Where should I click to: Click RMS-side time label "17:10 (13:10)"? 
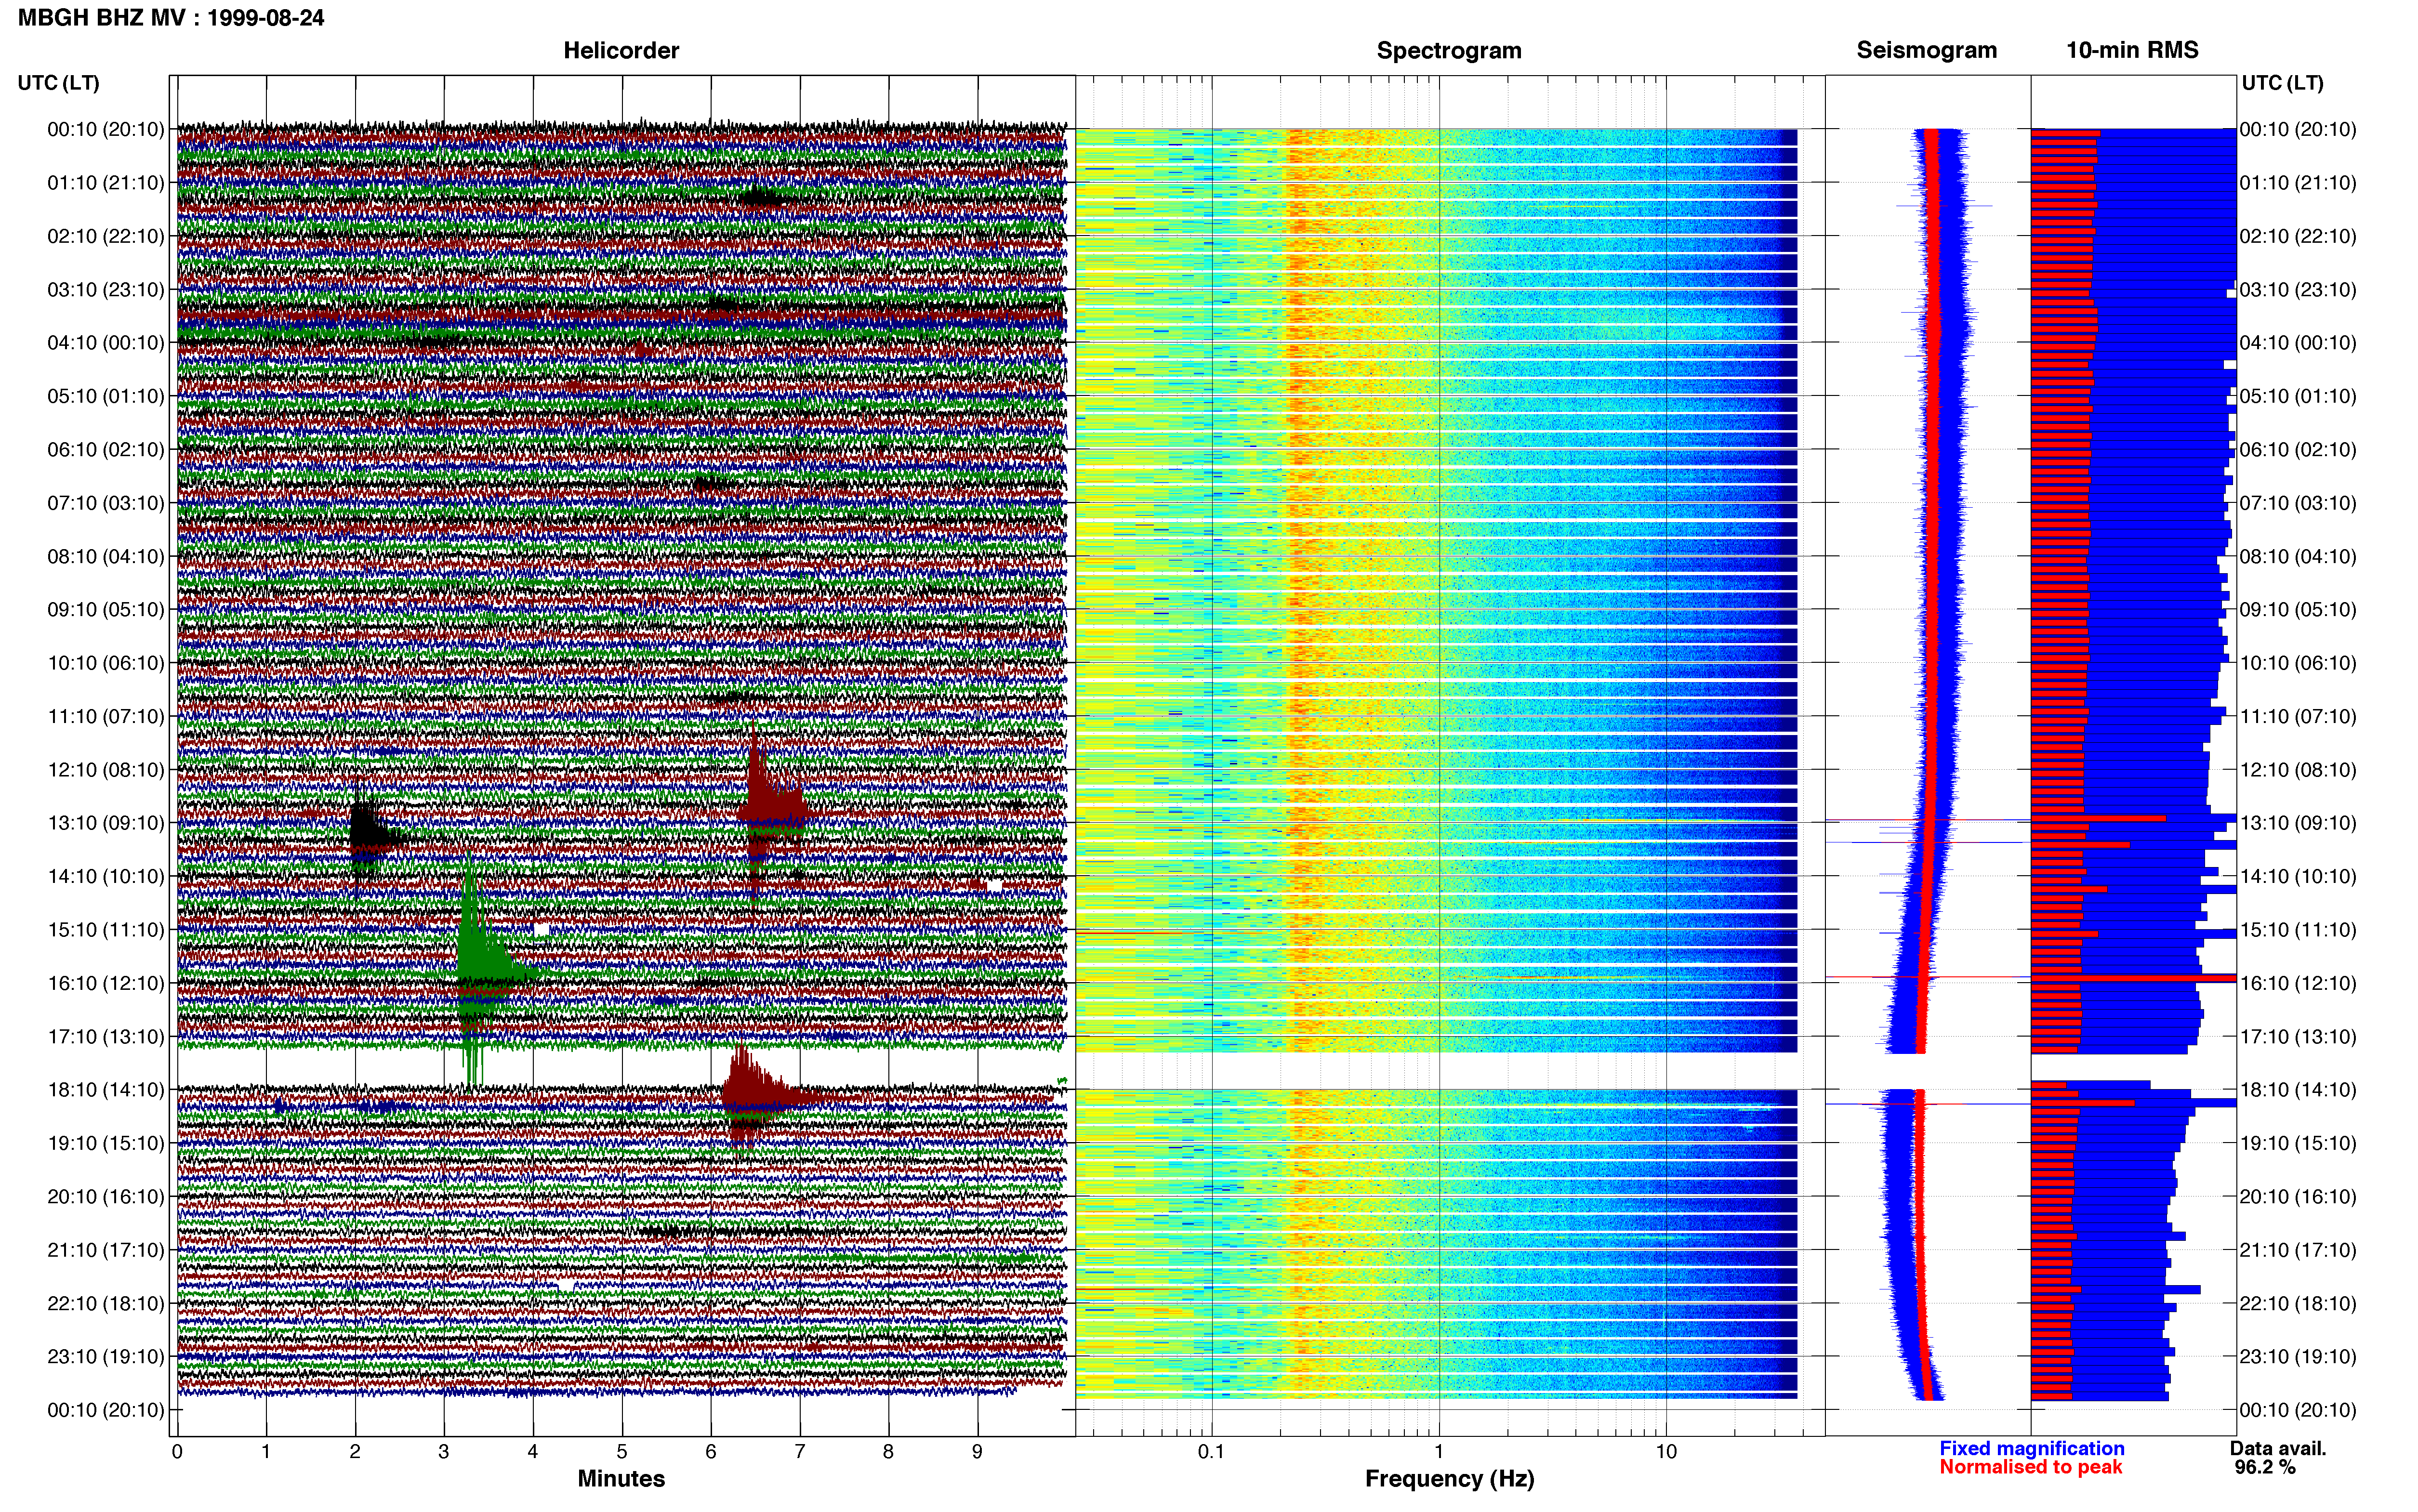[x=2298, y=1036]
